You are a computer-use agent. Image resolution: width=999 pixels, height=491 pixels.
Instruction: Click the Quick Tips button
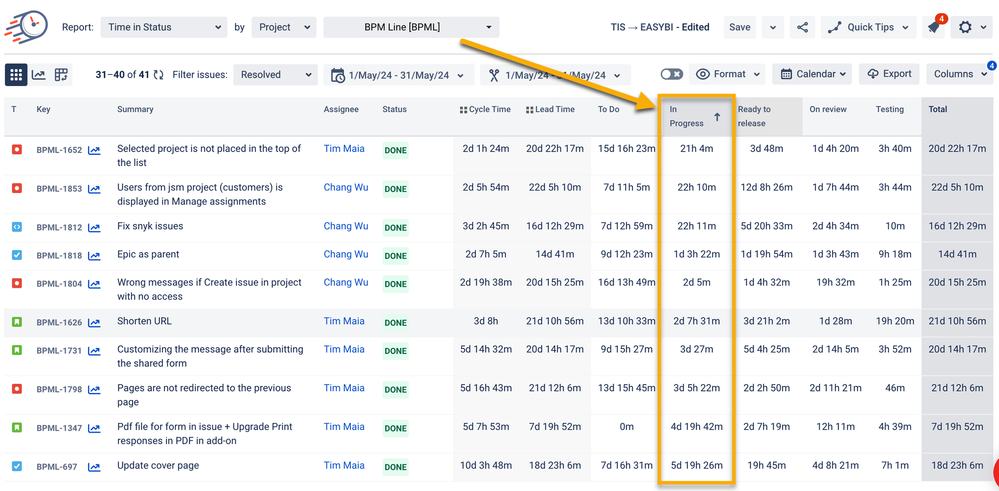coord(869,28)
